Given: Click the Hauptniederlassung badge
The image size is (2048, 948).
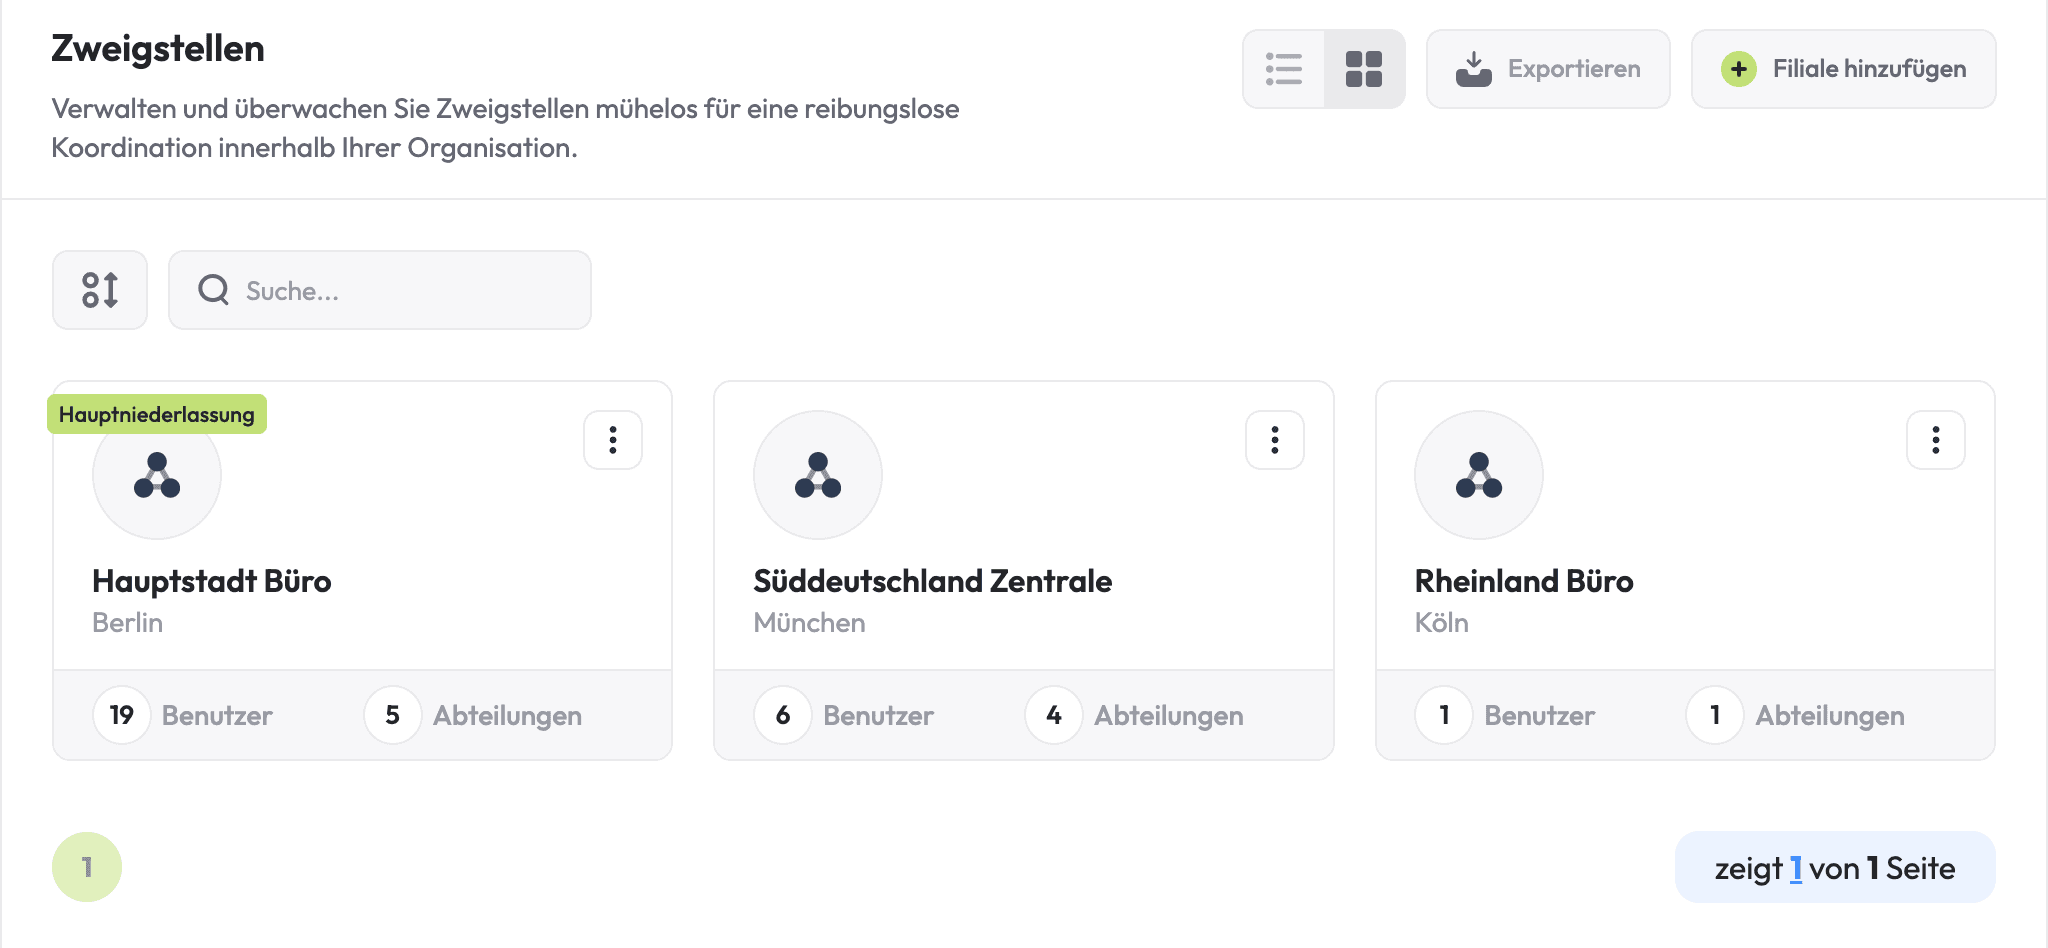Looking at the screenshot, I should 158,413.
